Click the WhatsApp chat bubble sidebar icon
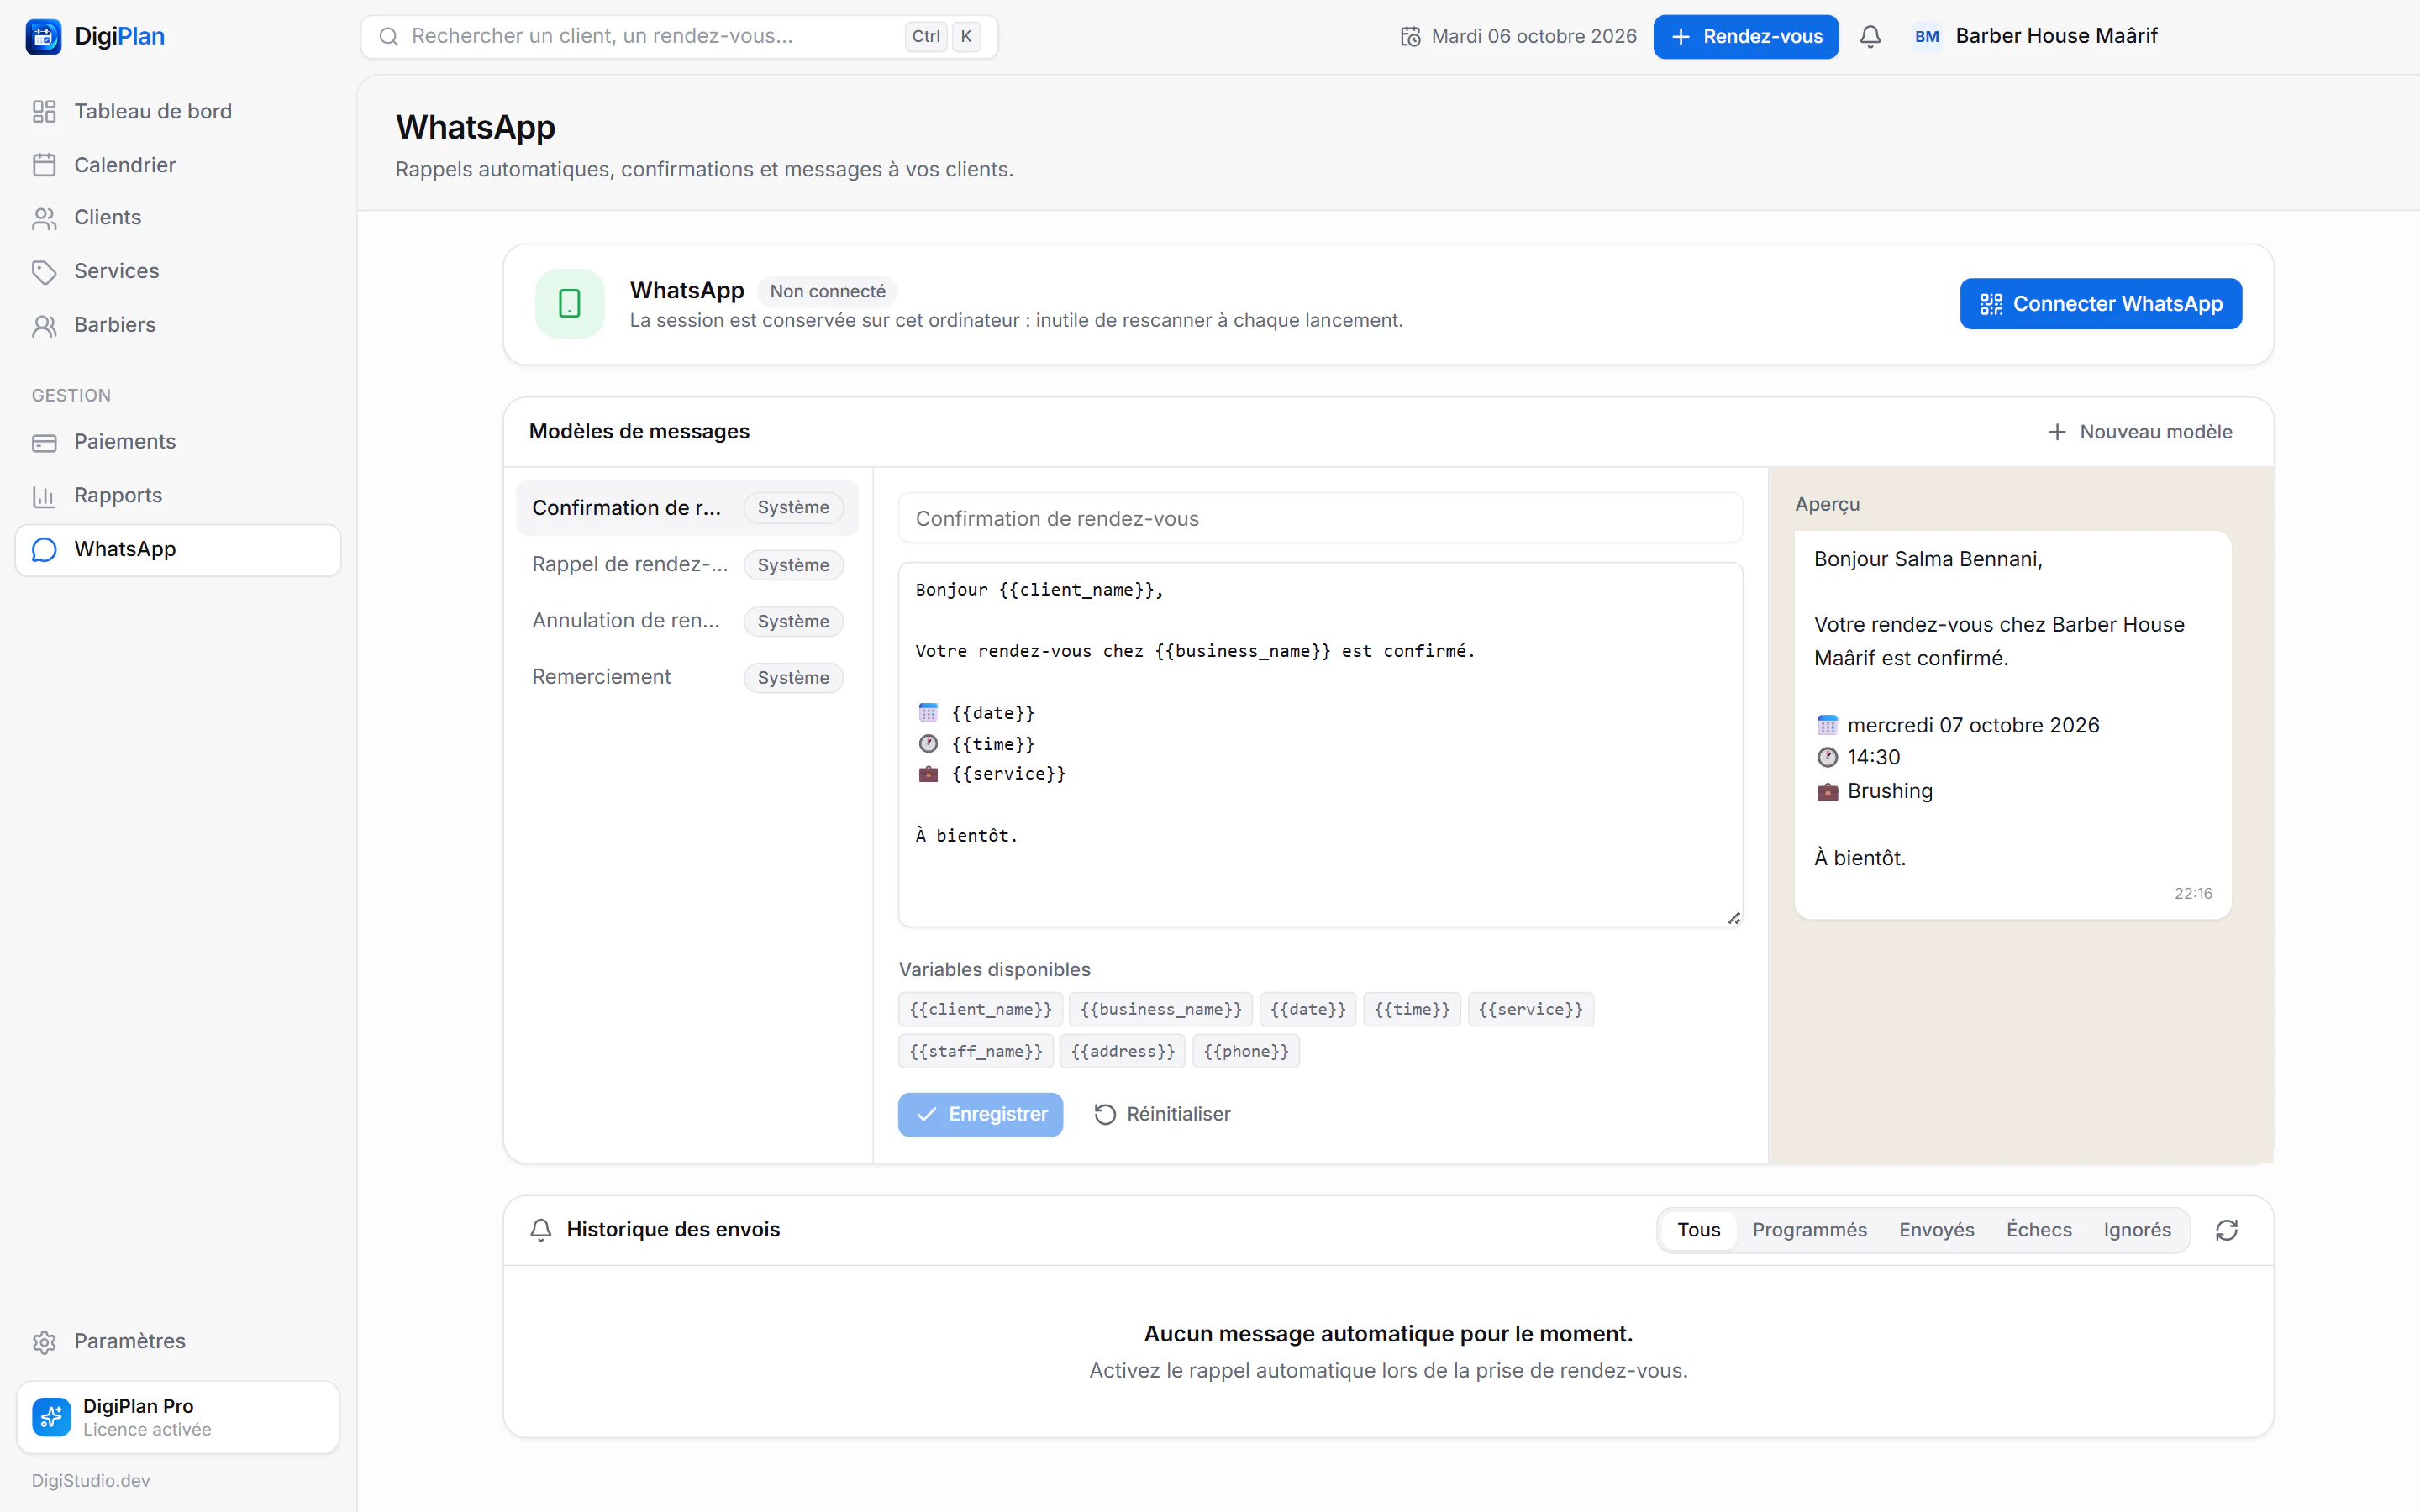Viewport: 2420px width, 1512px height. [44, 550]
